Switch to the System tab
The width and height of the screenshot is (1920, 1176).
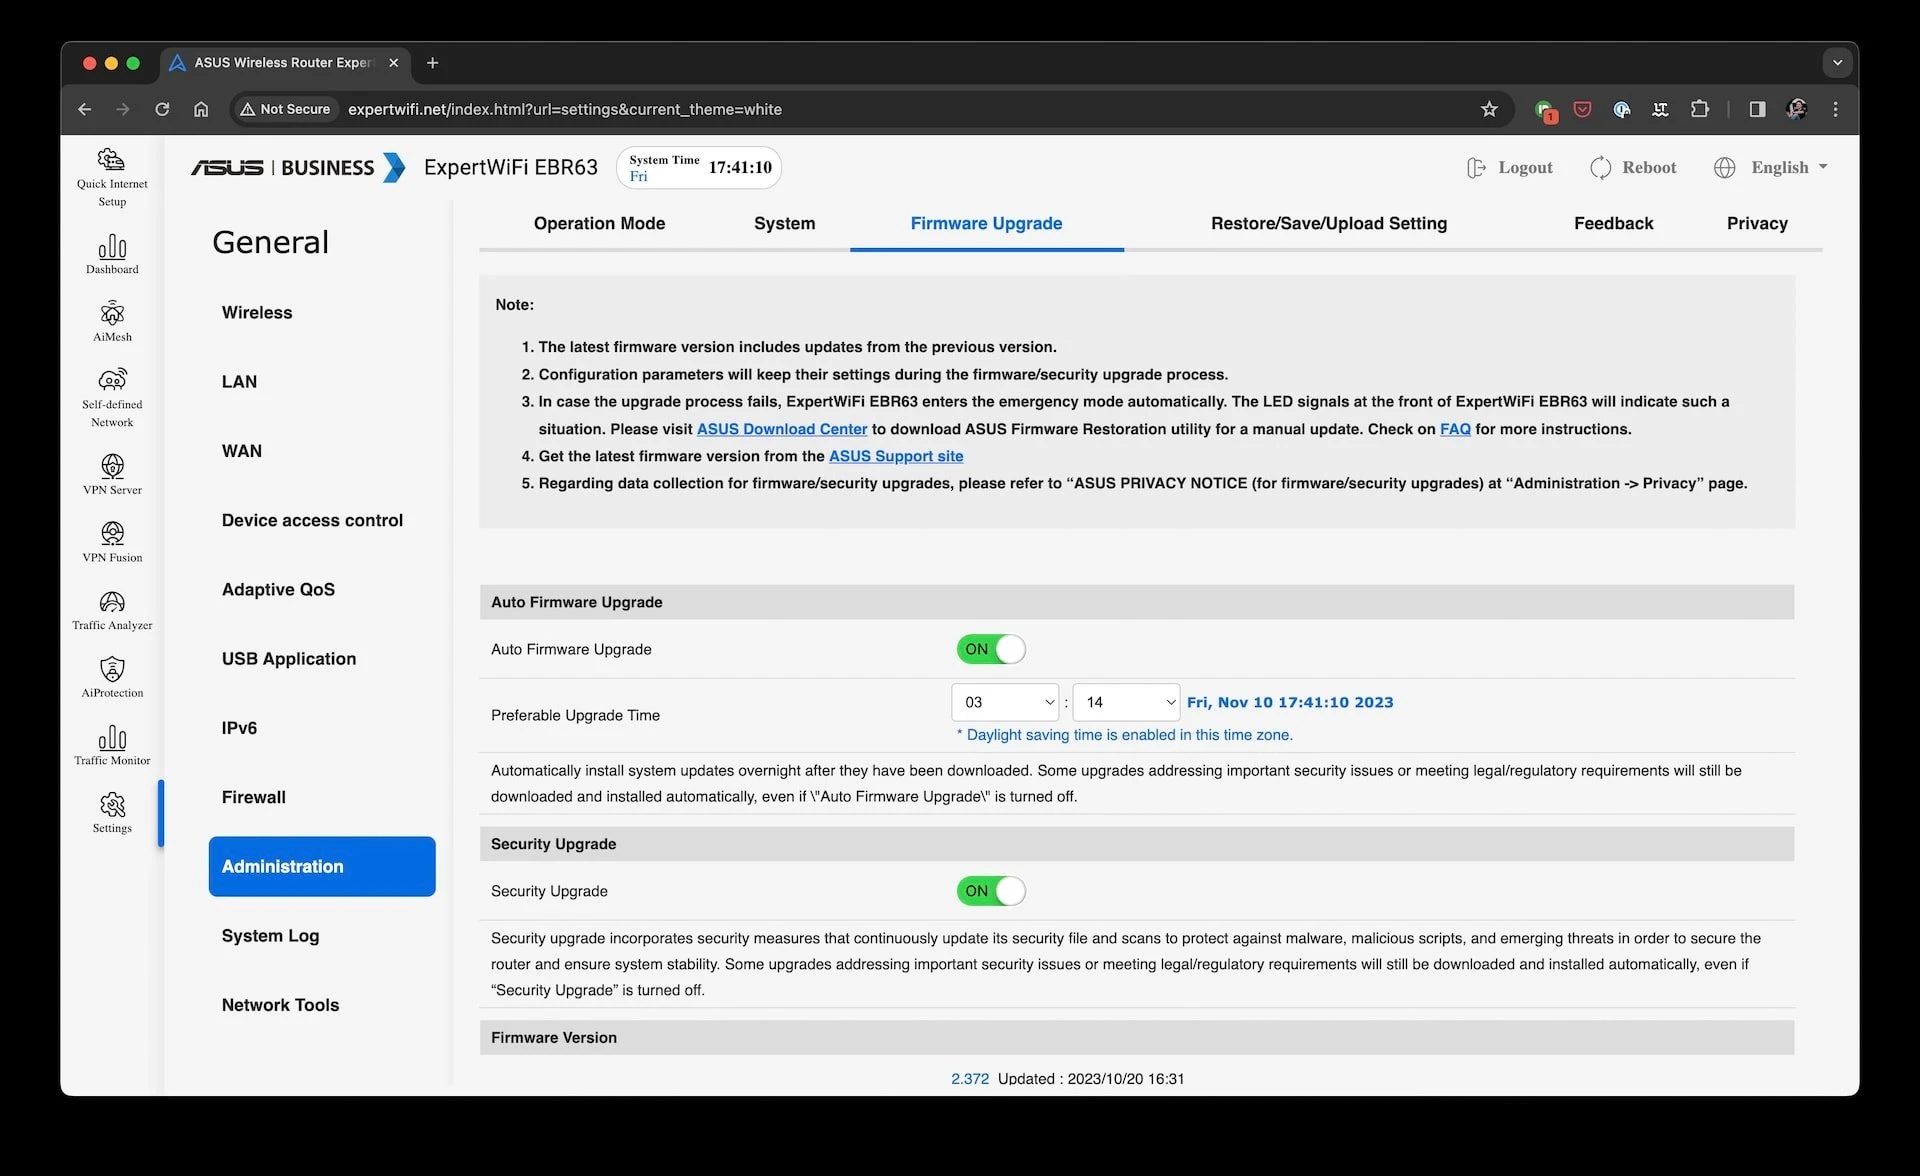(x=784, y=223)
